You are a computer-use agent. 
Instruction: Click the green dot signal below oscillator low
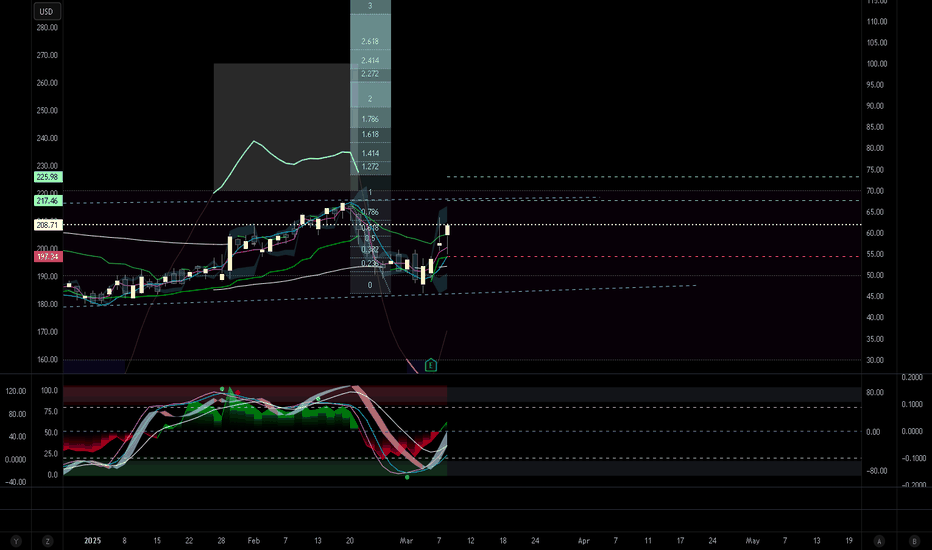[407, 477]
